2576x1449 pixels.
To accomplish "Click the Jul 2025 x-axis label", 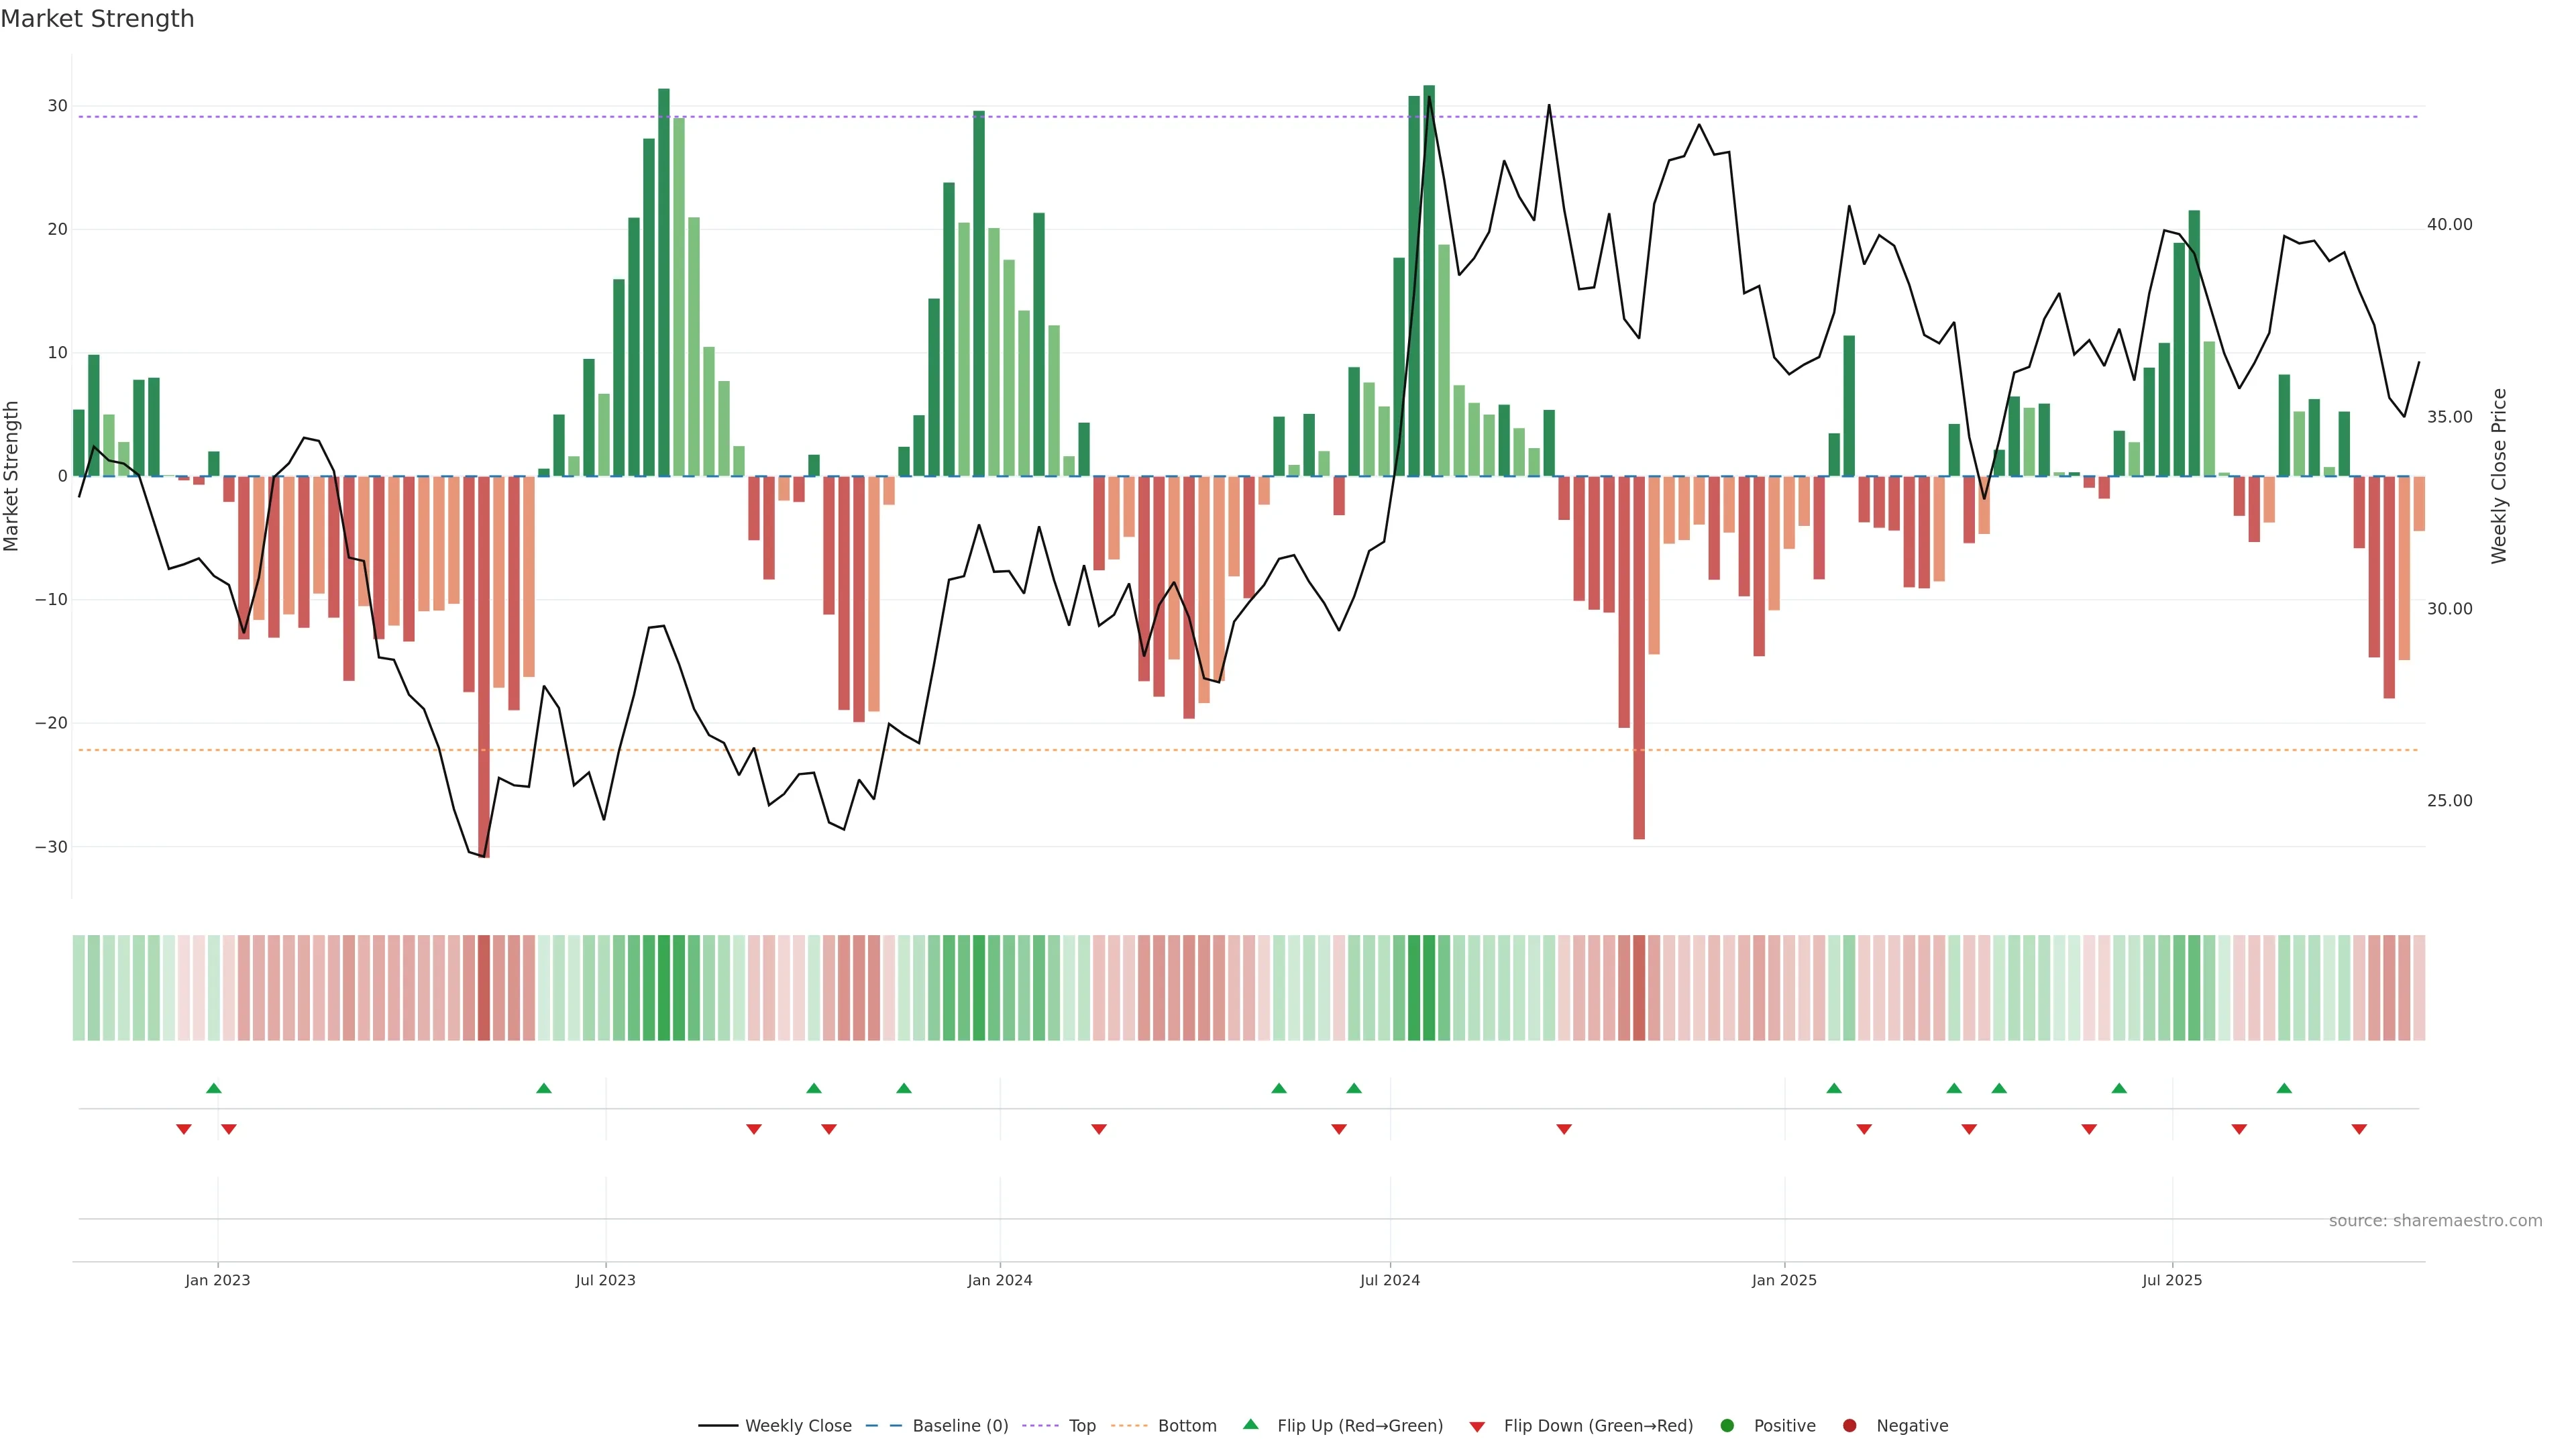I will [x=2171, y=1280].
